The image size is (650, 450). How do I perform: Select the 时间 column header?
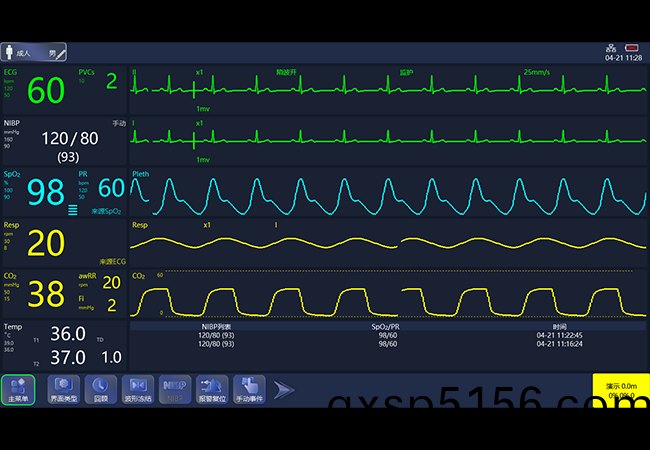[x=559, y=327]
